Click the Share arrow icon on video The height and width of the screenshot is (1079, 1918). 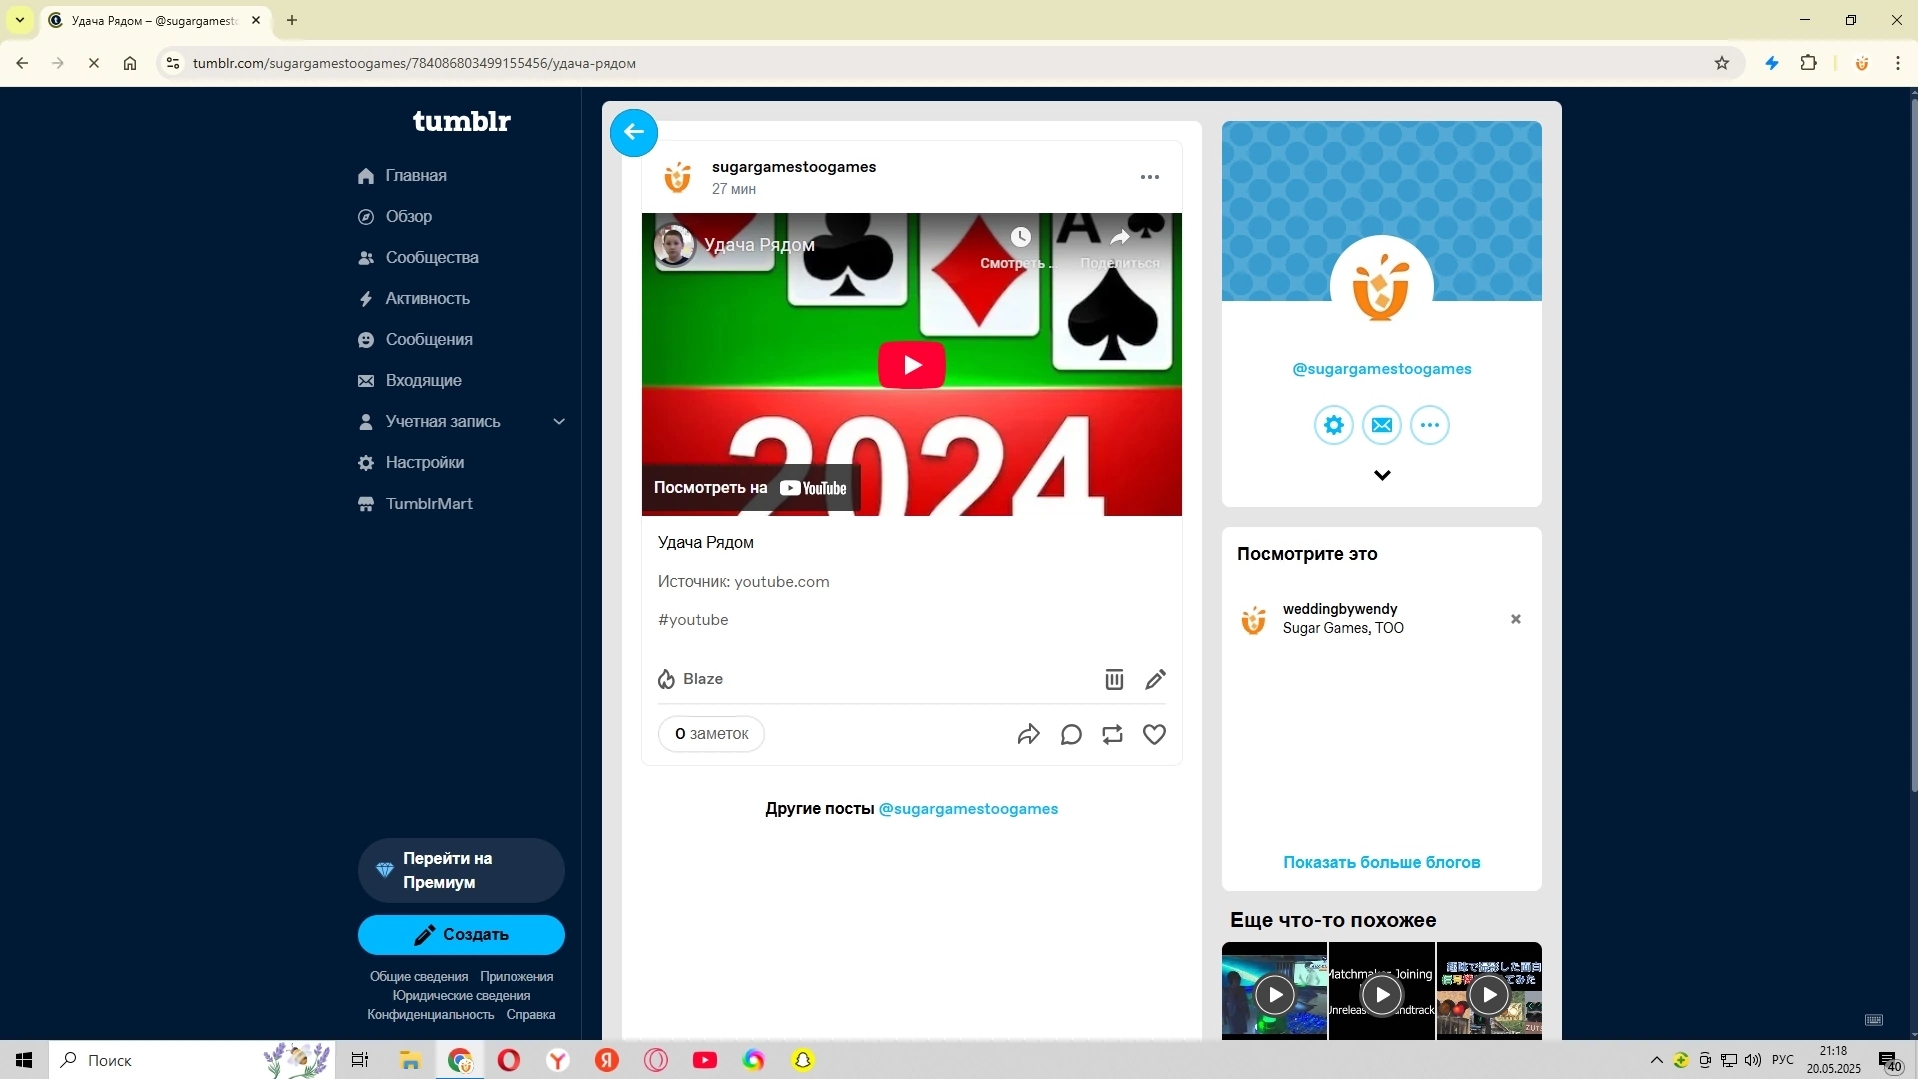(1120, 237)
